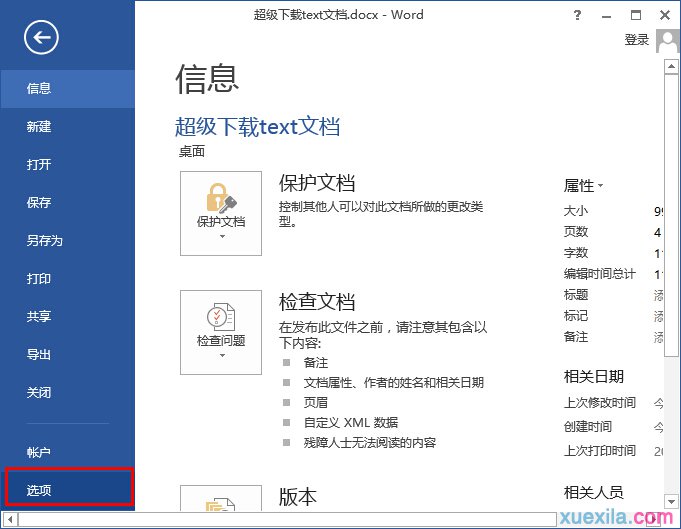Click the horizontal scroll left arrow
681x529 pixels.
pyautogui.click(x=10, y=519)
